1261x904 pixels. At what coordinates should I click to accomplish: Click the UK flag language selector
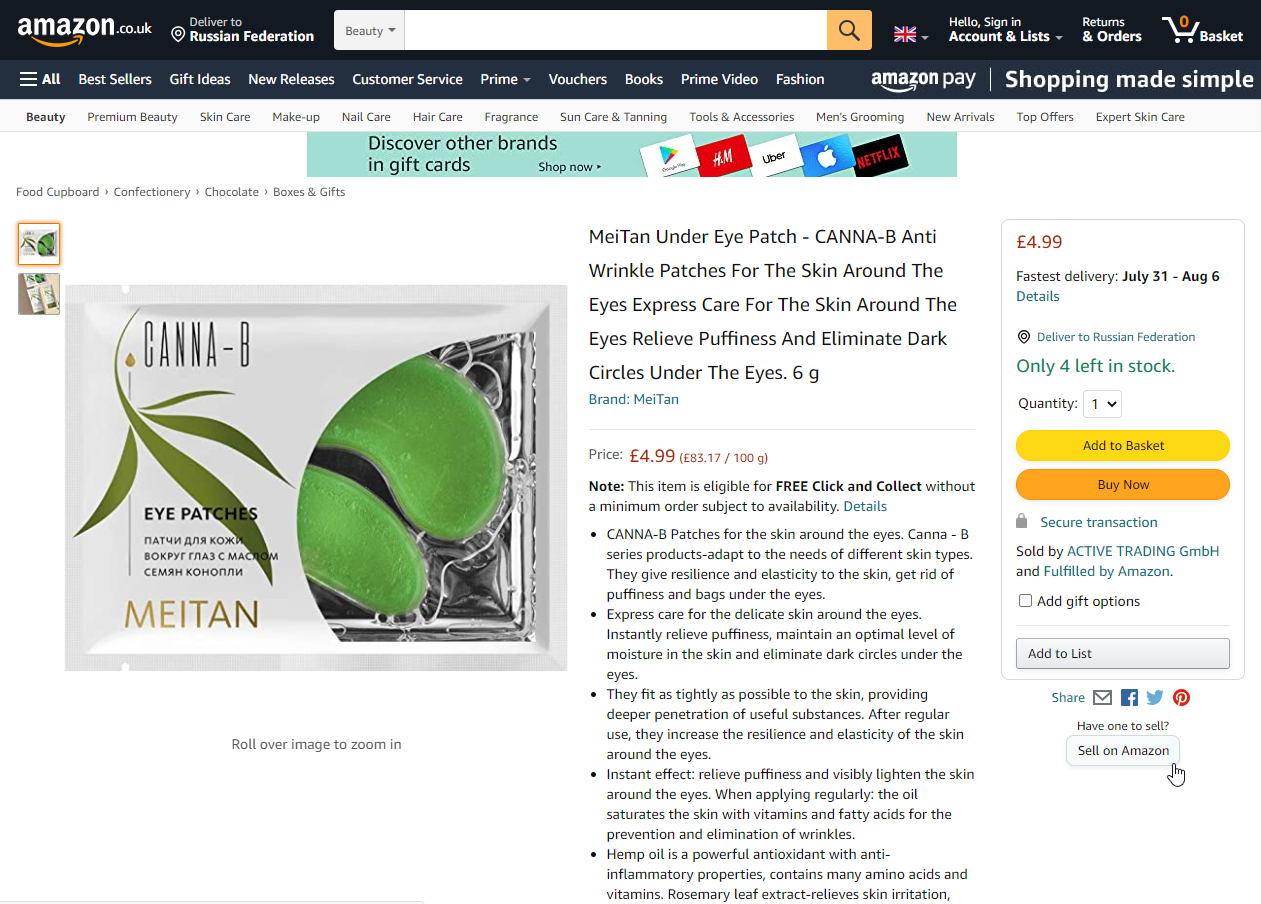pos(911,35)
